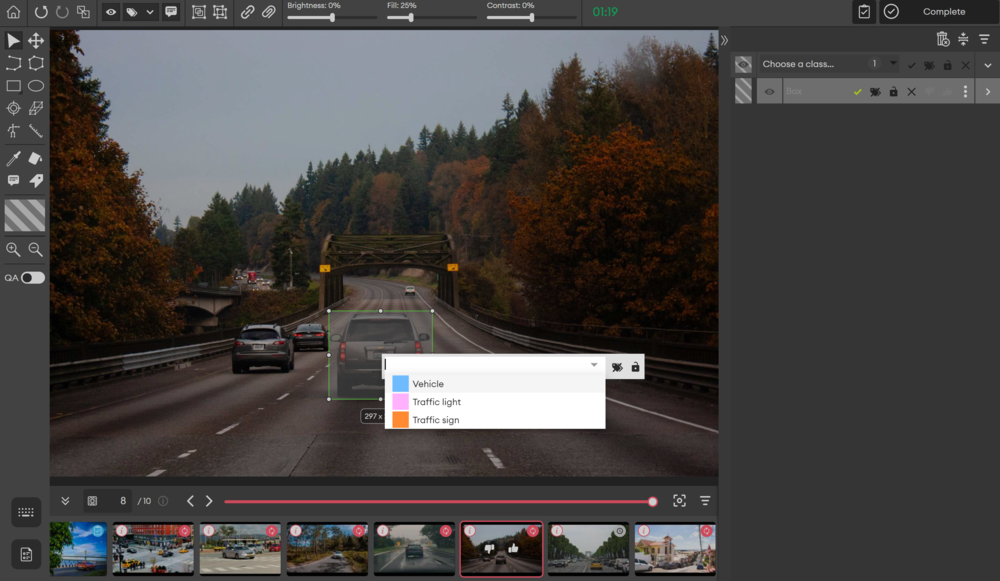Screen dimensions: 1000x581
Task: Open the filter icon in right panel
Action: [985, 40]
